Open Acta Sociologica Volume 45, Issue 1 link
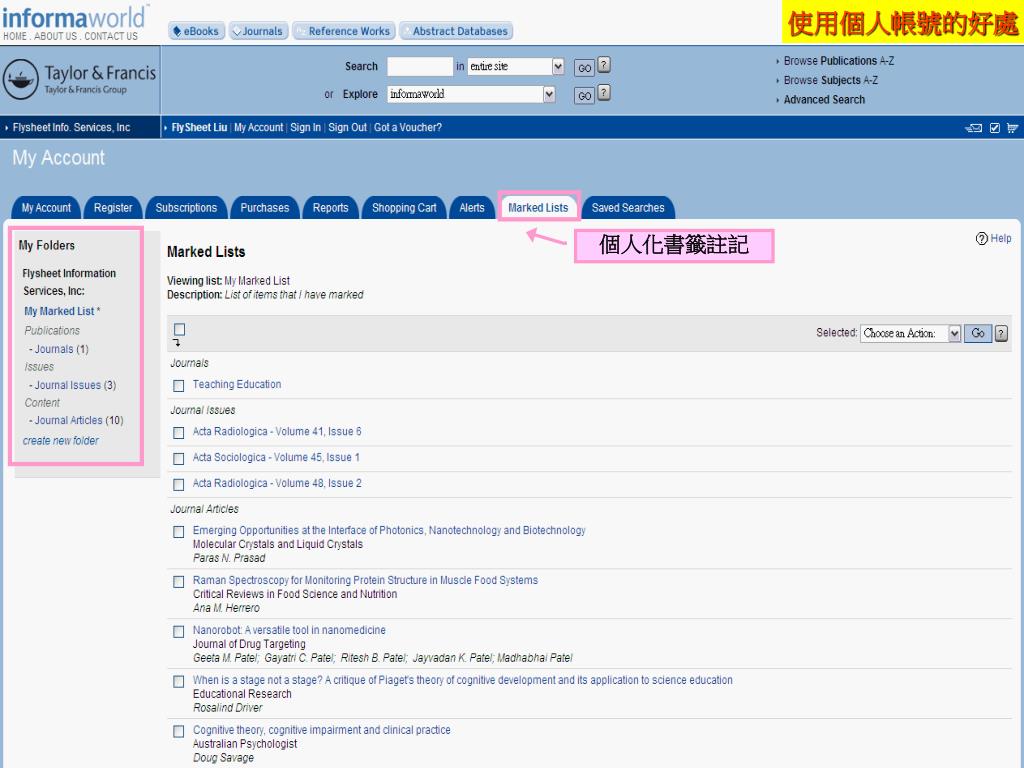This screenshot has height=768, width=1024. coord(276,458)
